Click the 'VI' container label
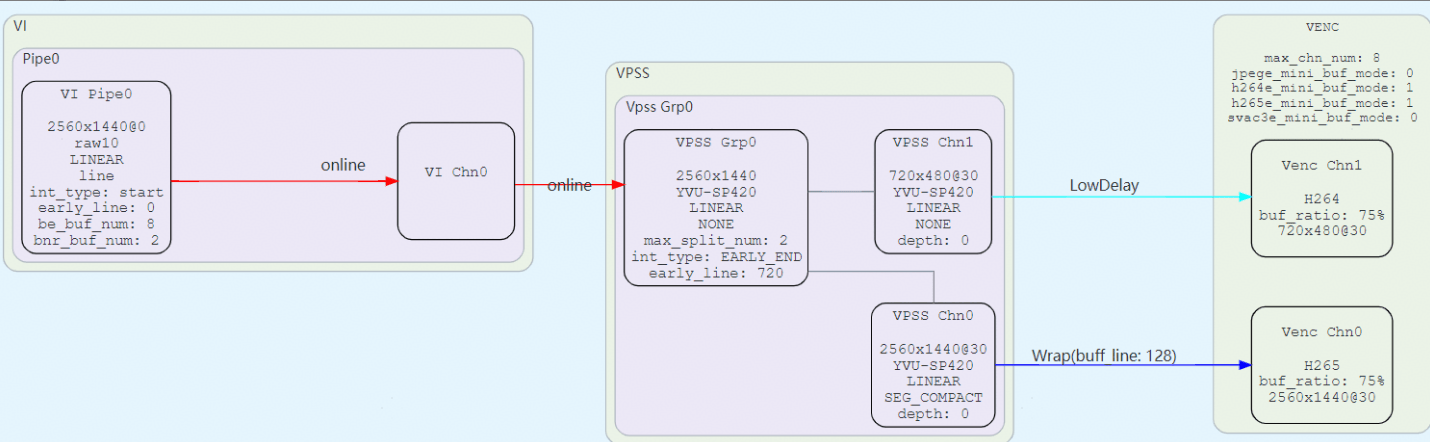Image resolution: width=1430 pixels, height=442 pixels. [20, 25]
